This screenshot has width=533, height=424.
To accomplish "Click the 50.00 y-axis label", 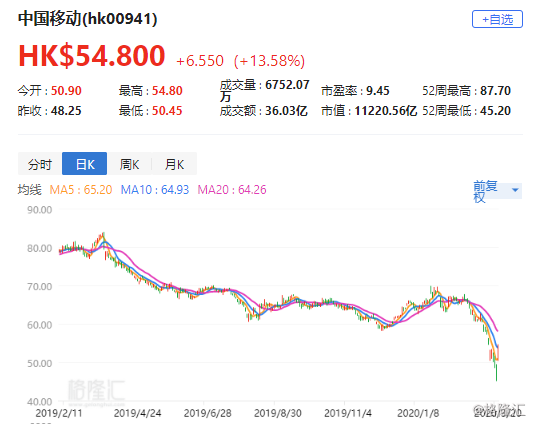I will click(40, 363).
